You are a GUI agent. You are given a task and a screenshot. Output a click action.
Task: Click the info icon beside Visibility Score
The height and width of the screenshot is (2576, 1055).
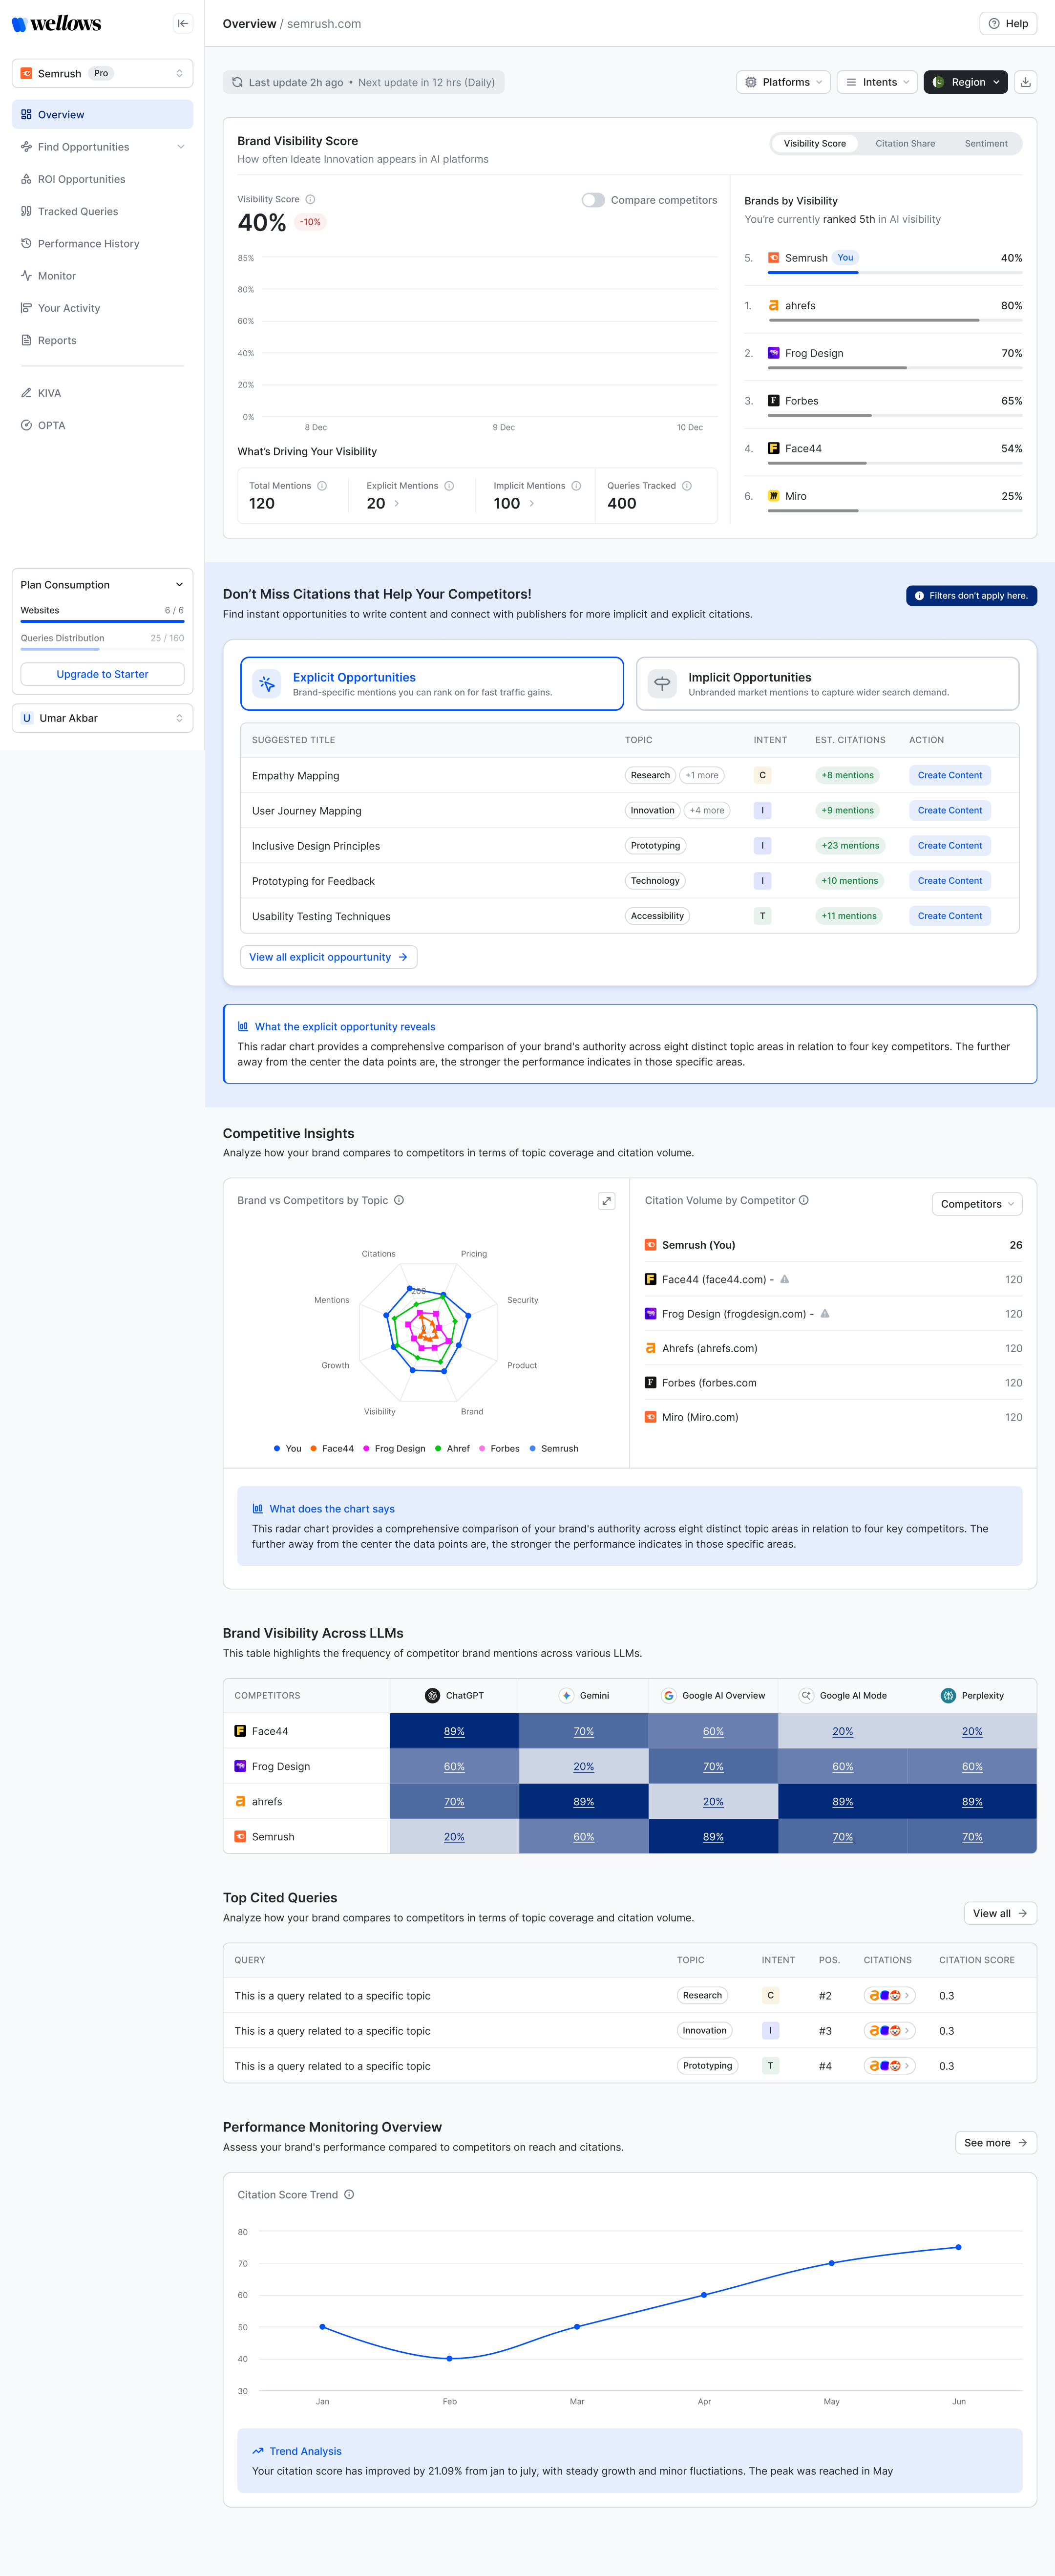point(310,199)
